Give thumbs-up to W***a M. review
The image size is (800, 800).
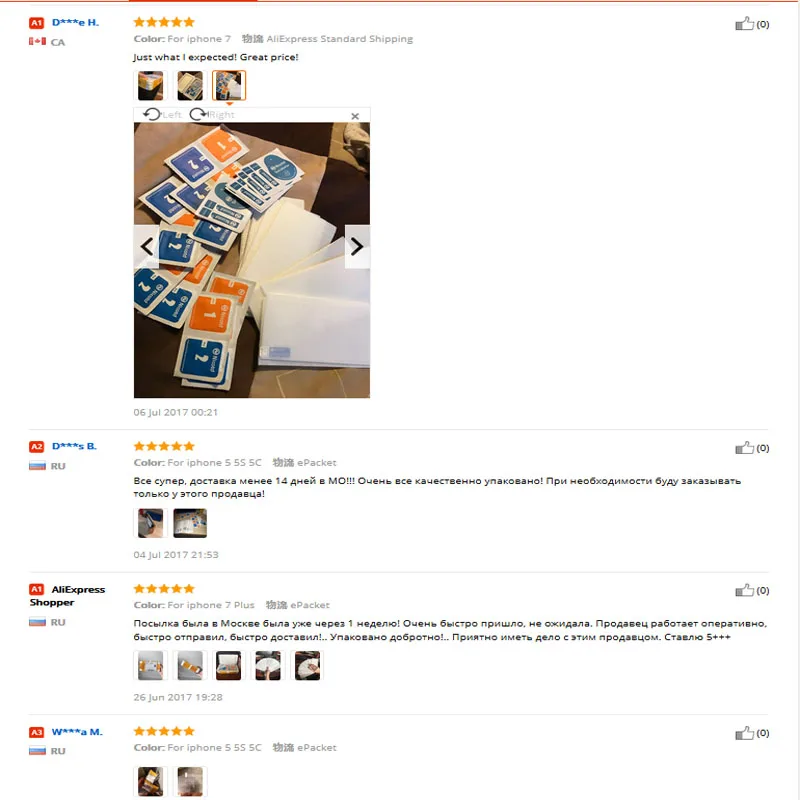tap(744, 733)
